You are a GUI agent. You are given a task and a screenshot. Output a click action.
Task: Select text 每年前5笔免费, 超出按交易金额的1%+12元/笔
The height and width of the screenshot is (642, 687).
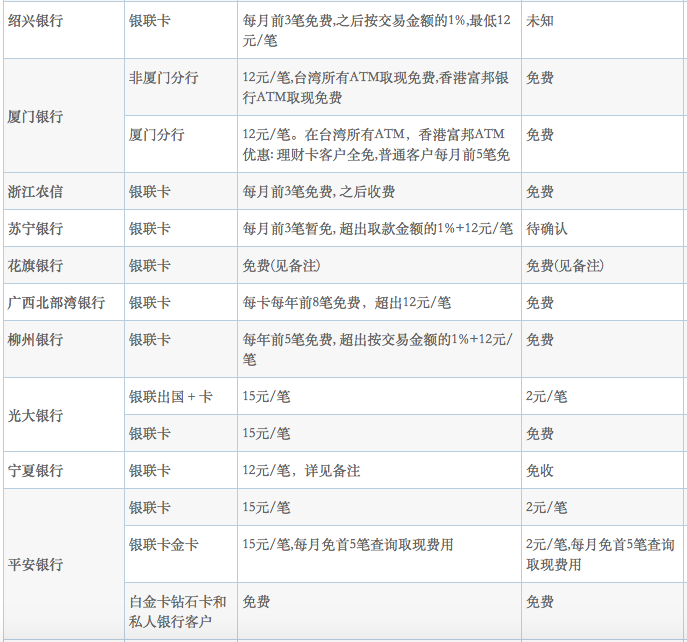(377, 349)
